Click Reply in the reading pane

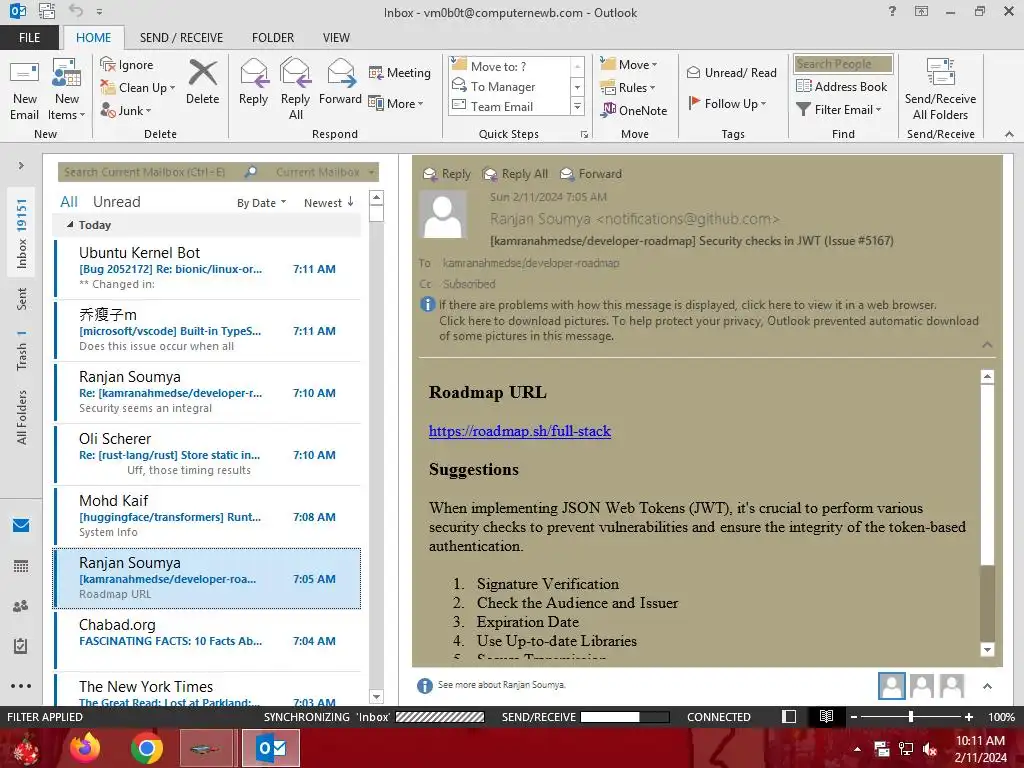pos(447,174)
